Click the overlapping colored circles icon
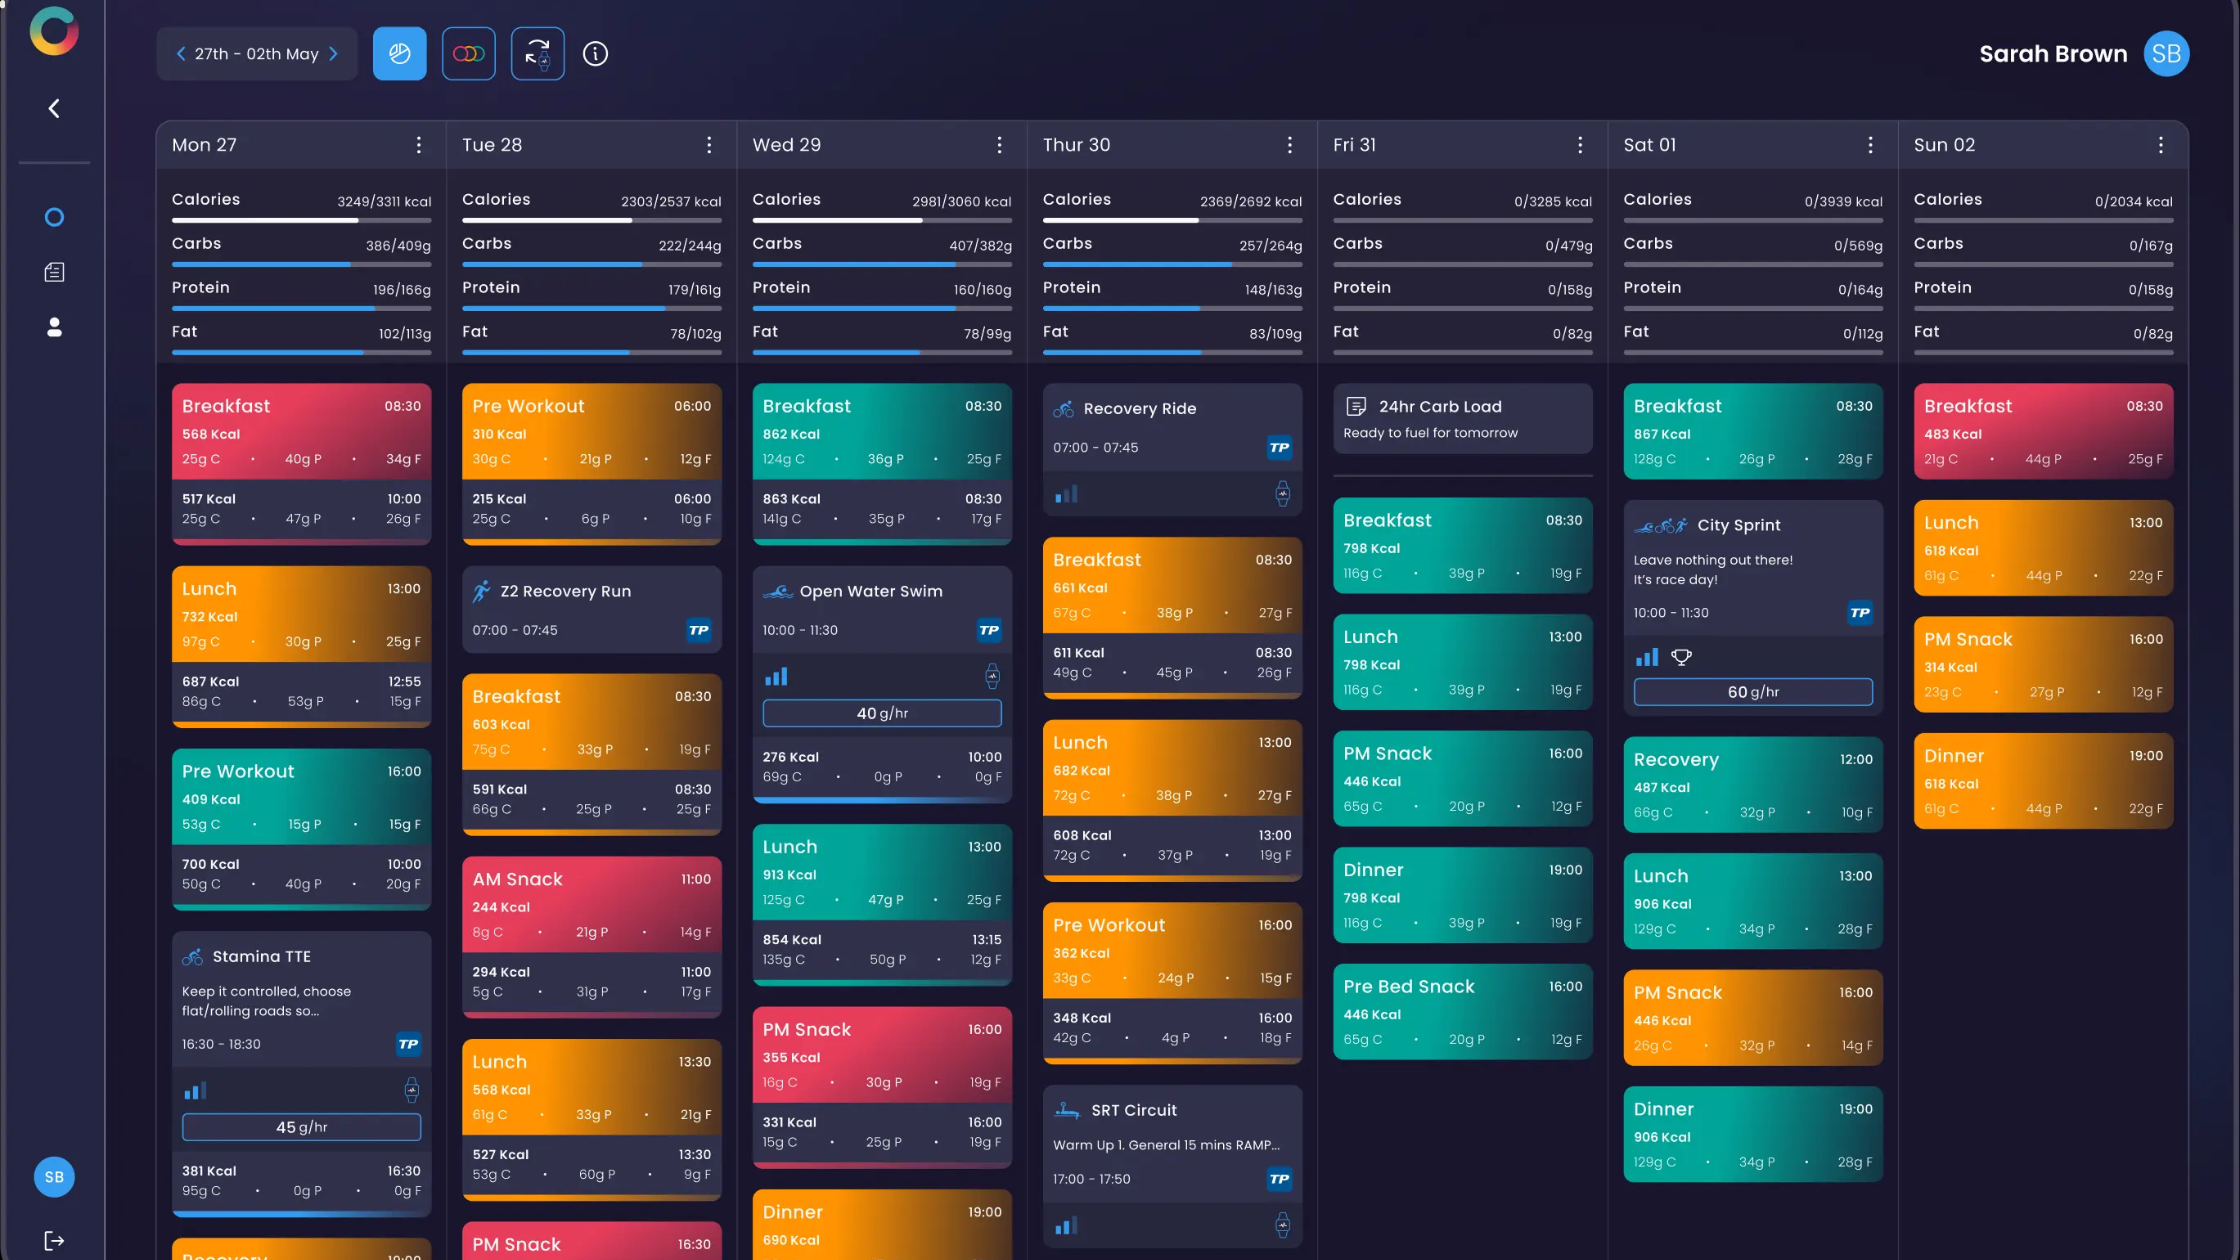Screen dimensions: 2240x1260 tap(468, 54)
